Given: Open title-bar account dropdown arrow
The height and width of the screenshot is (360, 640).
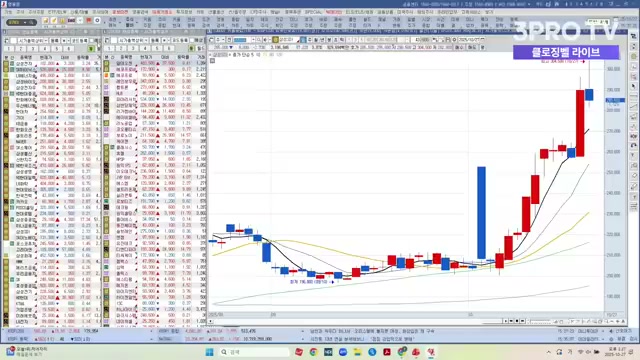Looking at the screenshot, I should [529, 4].
